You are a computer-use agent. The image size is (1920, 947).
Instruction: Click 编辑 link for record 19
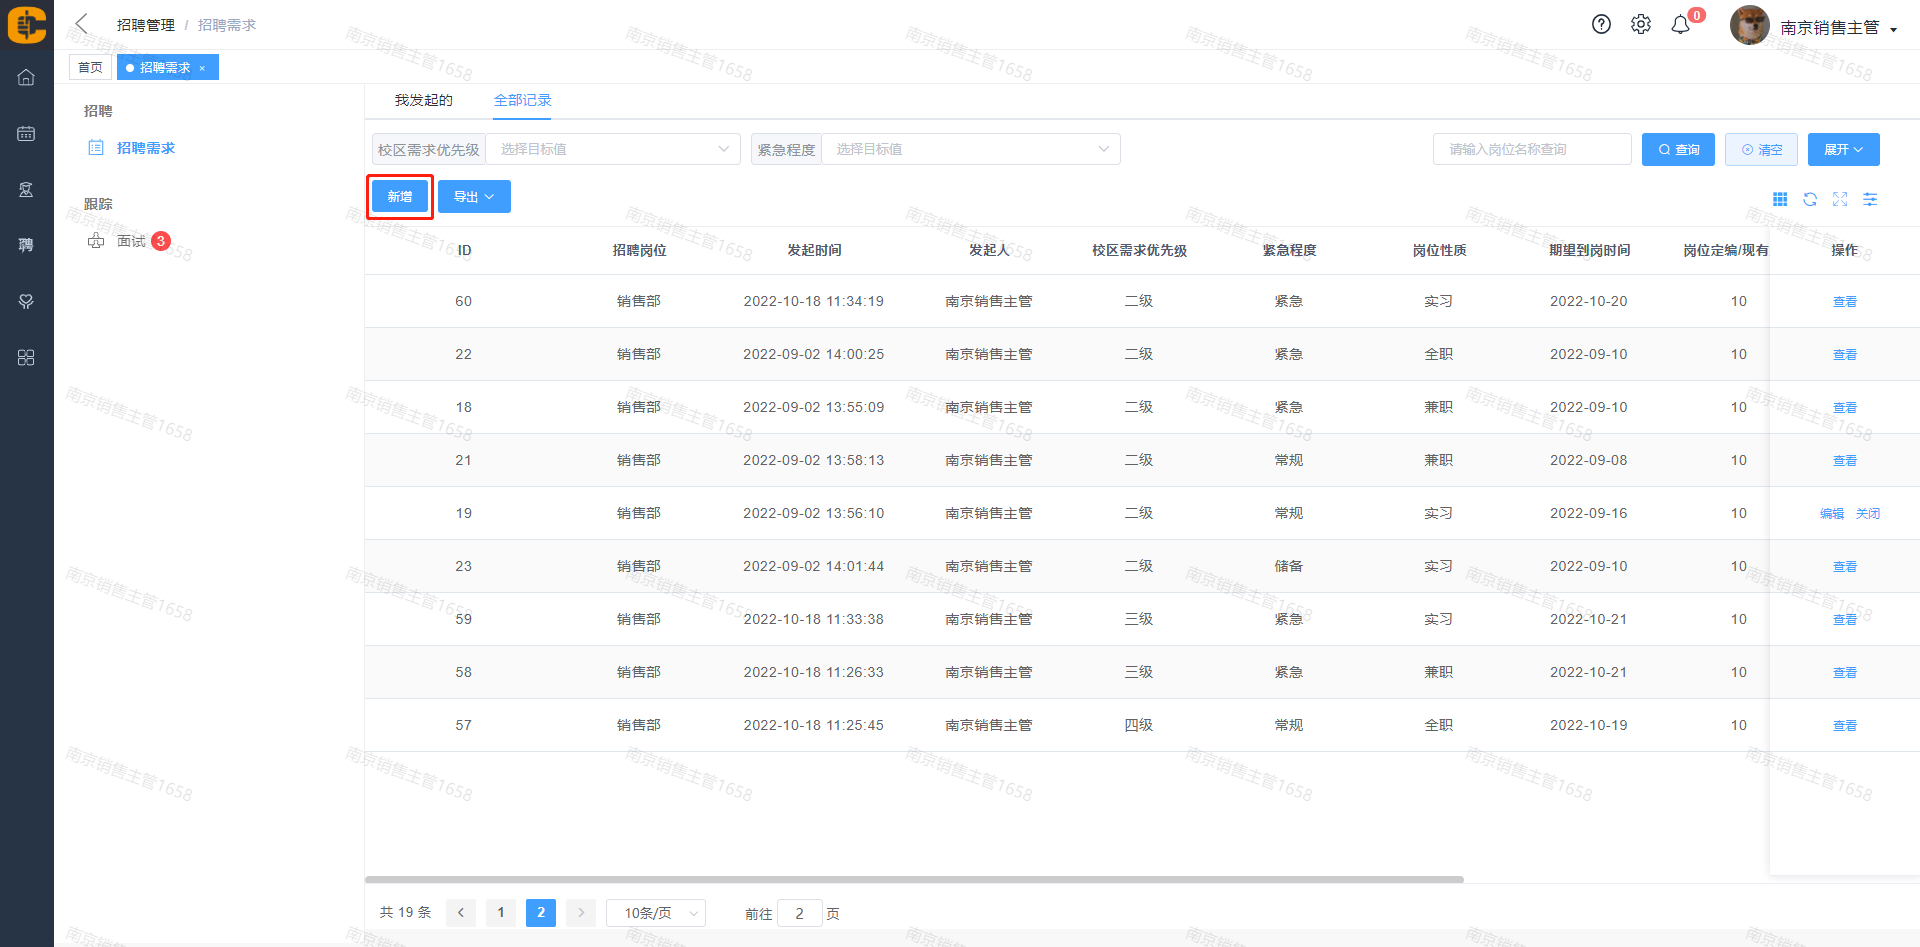(1831, 514)
